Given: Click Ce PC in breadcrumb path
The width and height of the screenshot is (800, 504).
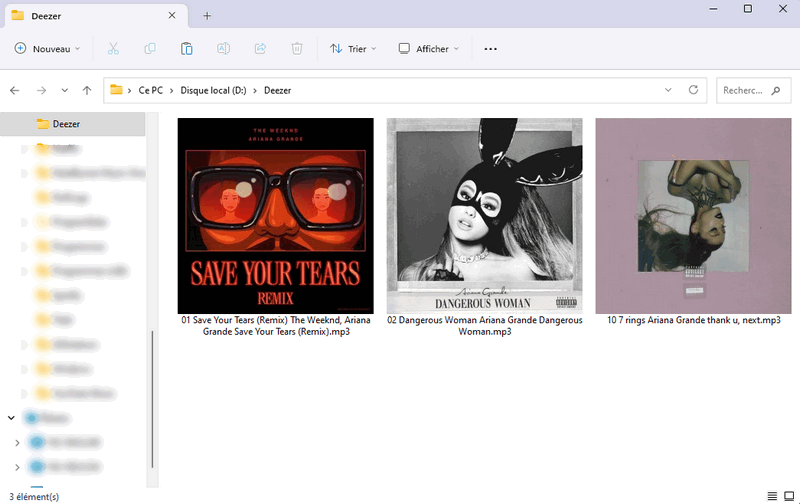Looking at the screenshot, I should [151, 90].
